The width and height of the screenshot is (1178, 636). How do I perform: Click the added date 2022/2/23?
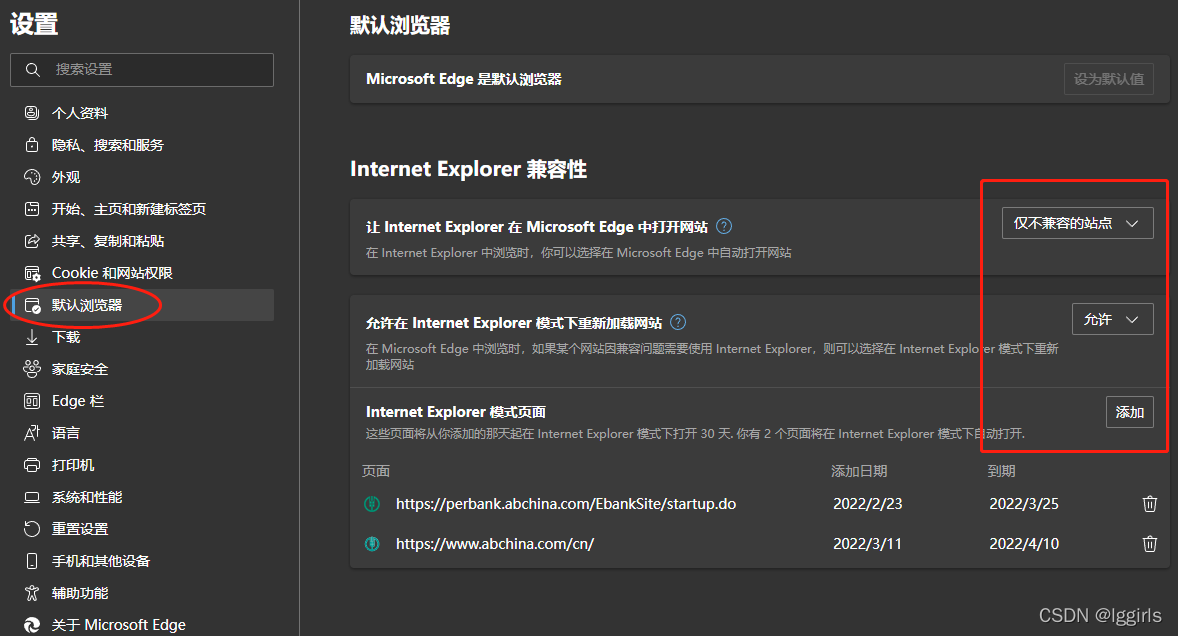pyautogui.click(x=868, y=504)
